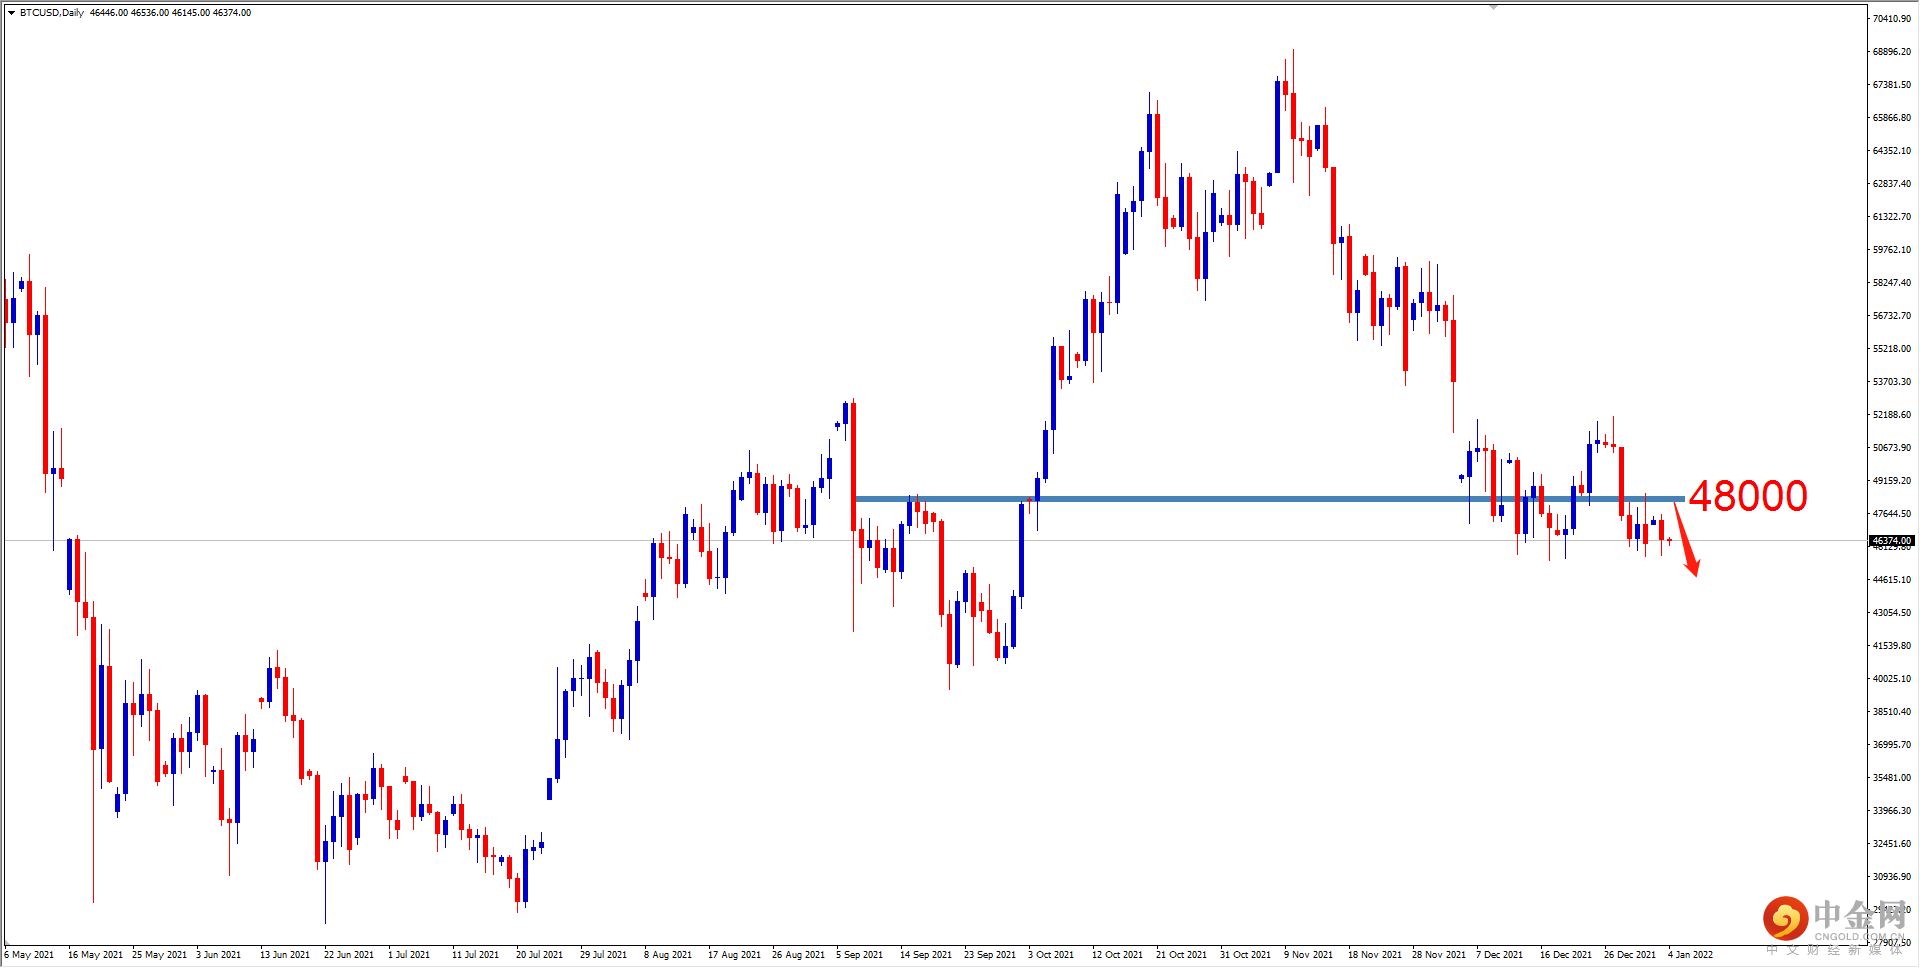Click the 49159.20 price axis label
Screen dimensions: 1920x968
1892,481
